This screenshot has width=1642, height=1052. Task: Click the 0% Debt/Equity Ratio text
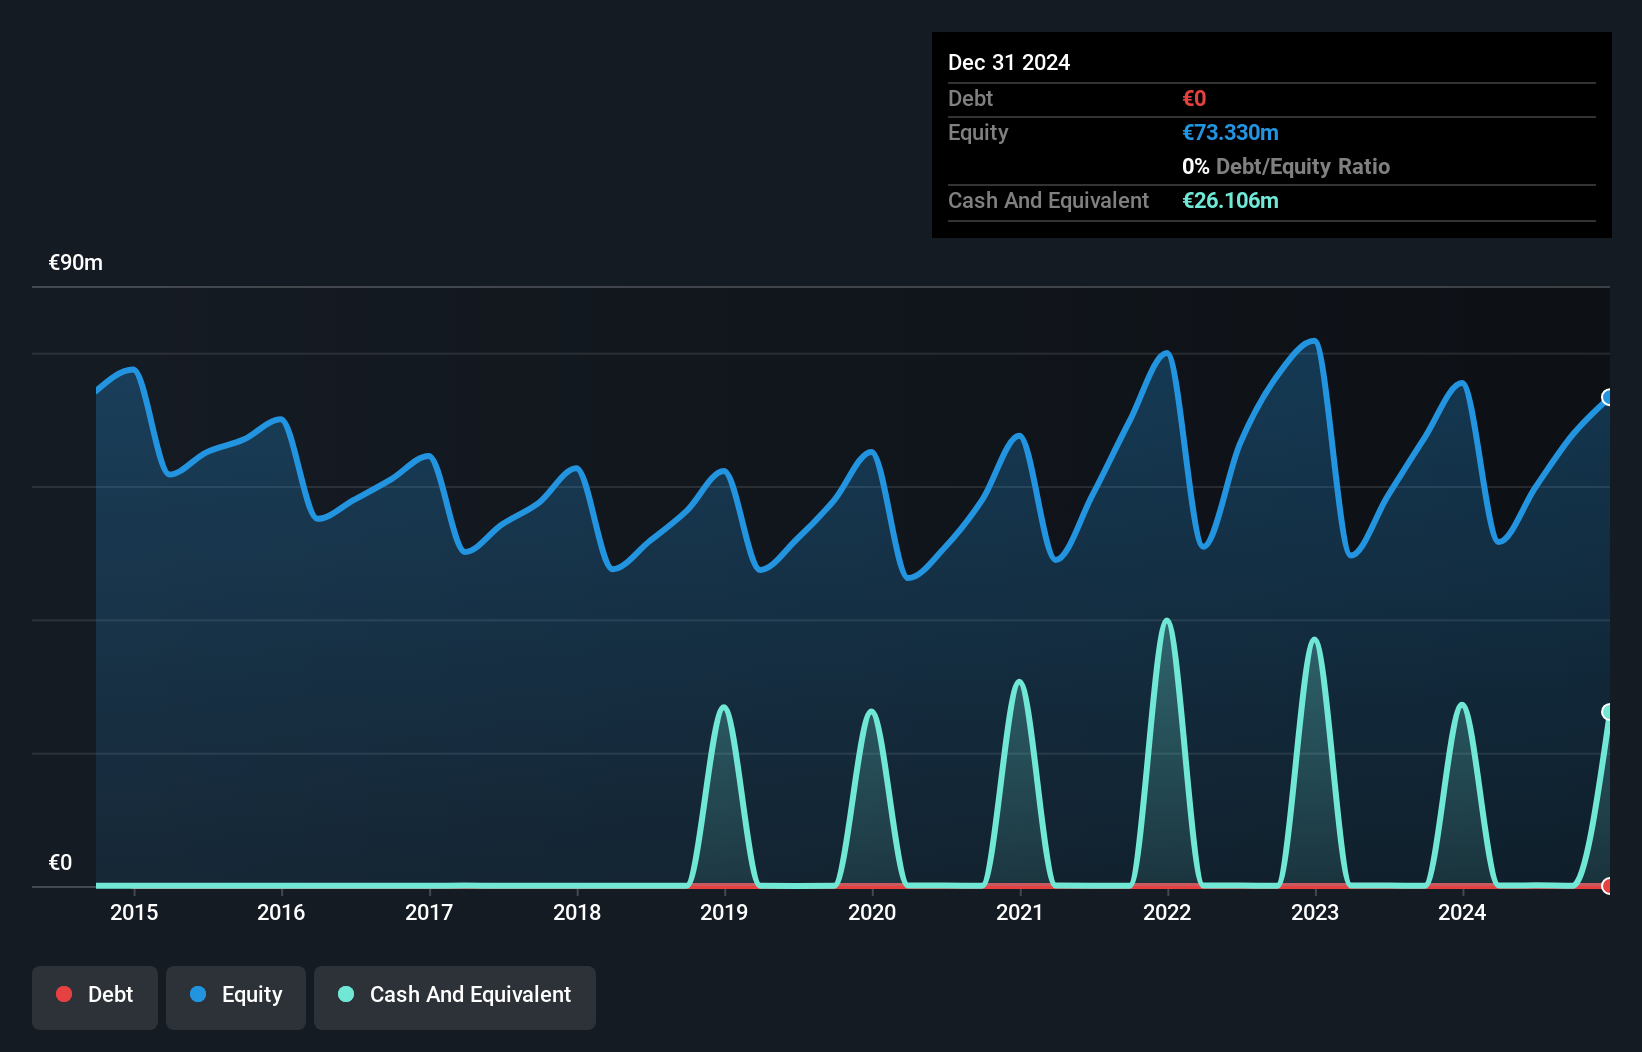(1286, 166)
